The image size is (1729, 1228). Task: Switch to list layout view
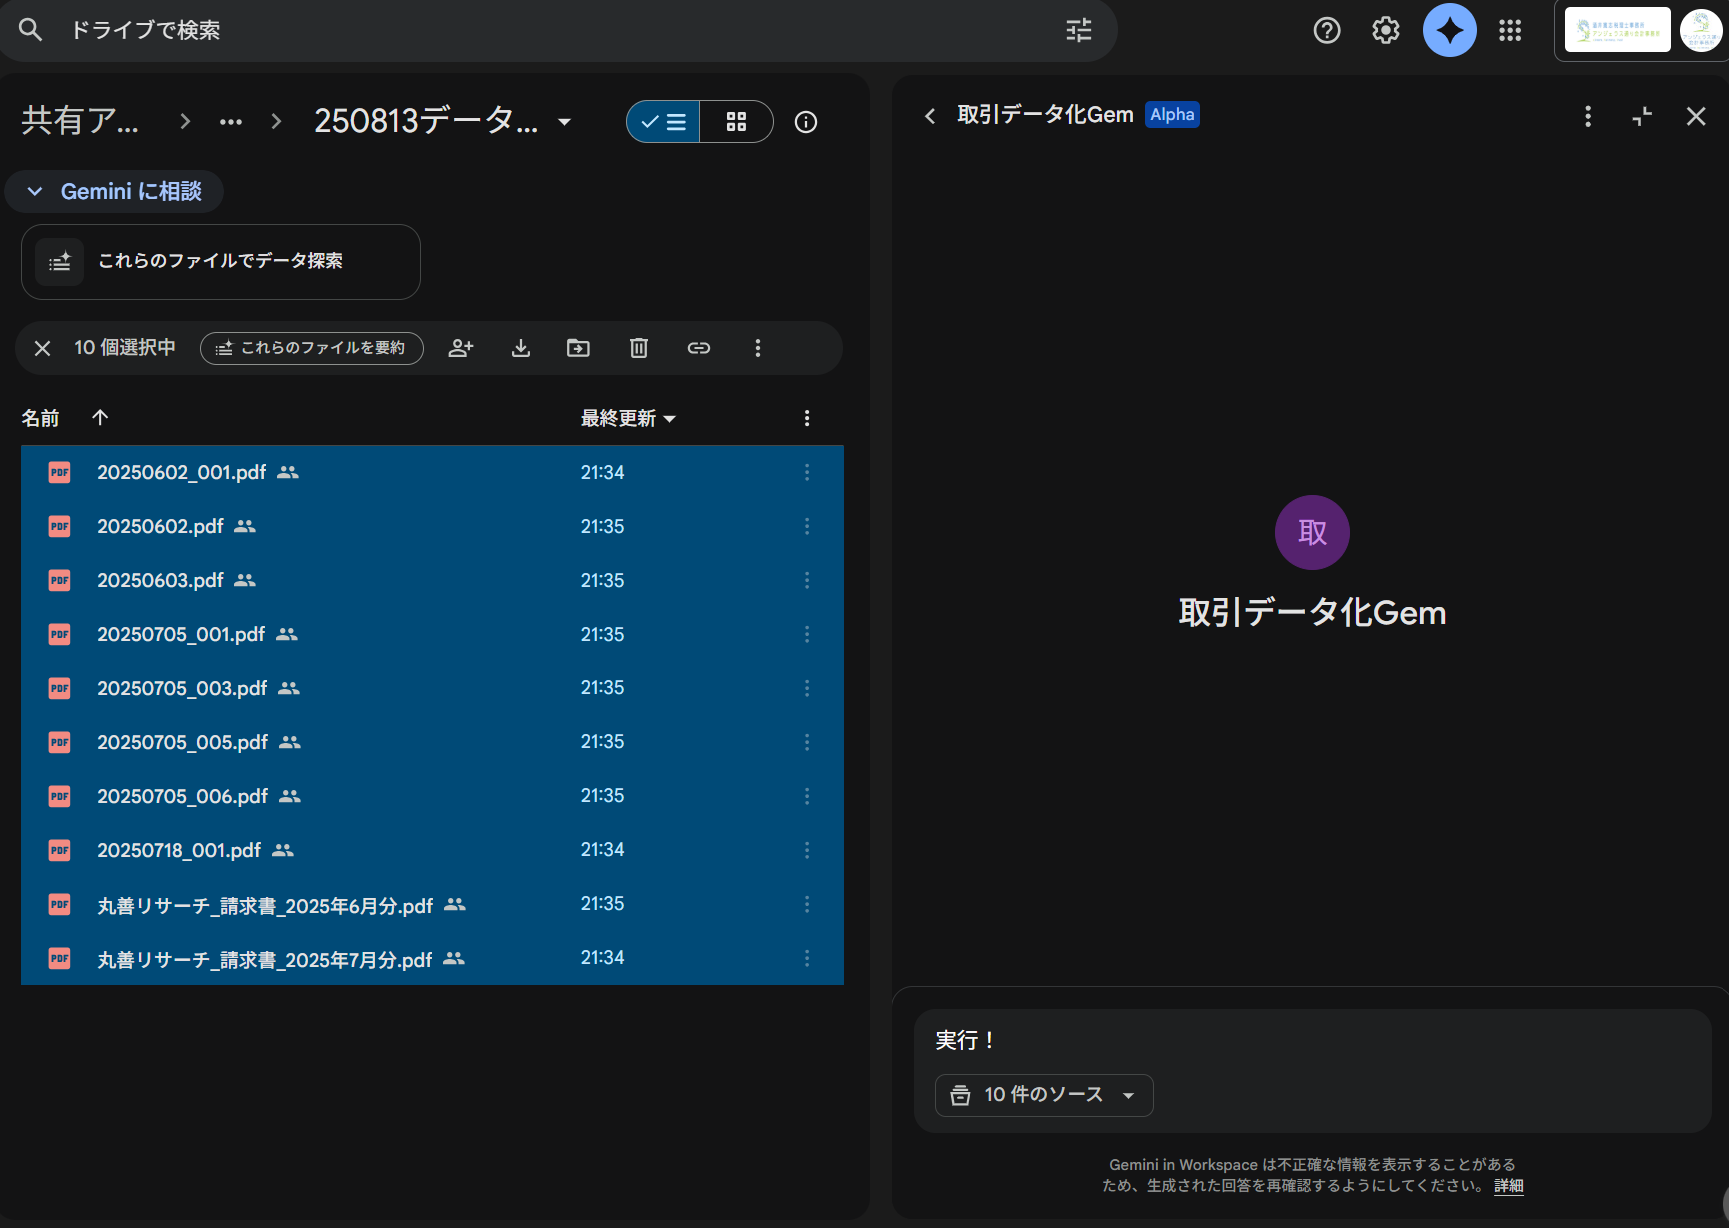pyautogui.click(x=663, y=122)
